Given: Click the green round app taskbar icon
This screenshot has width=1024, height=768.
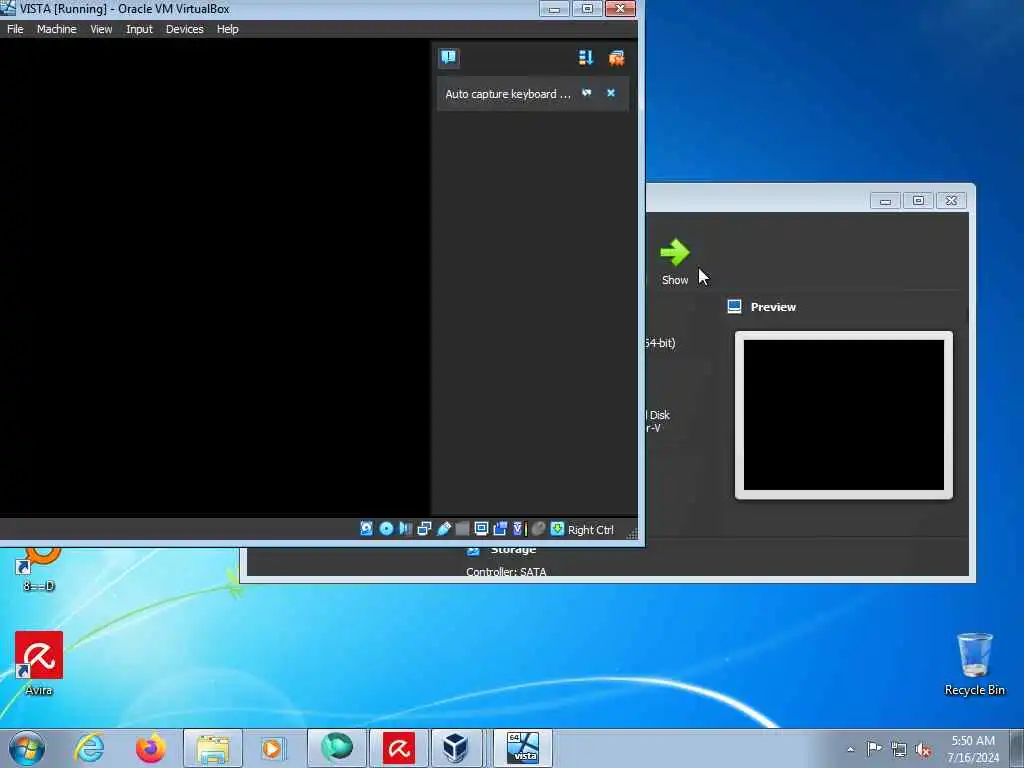Looking at the screenshot, I should point(336,748).
